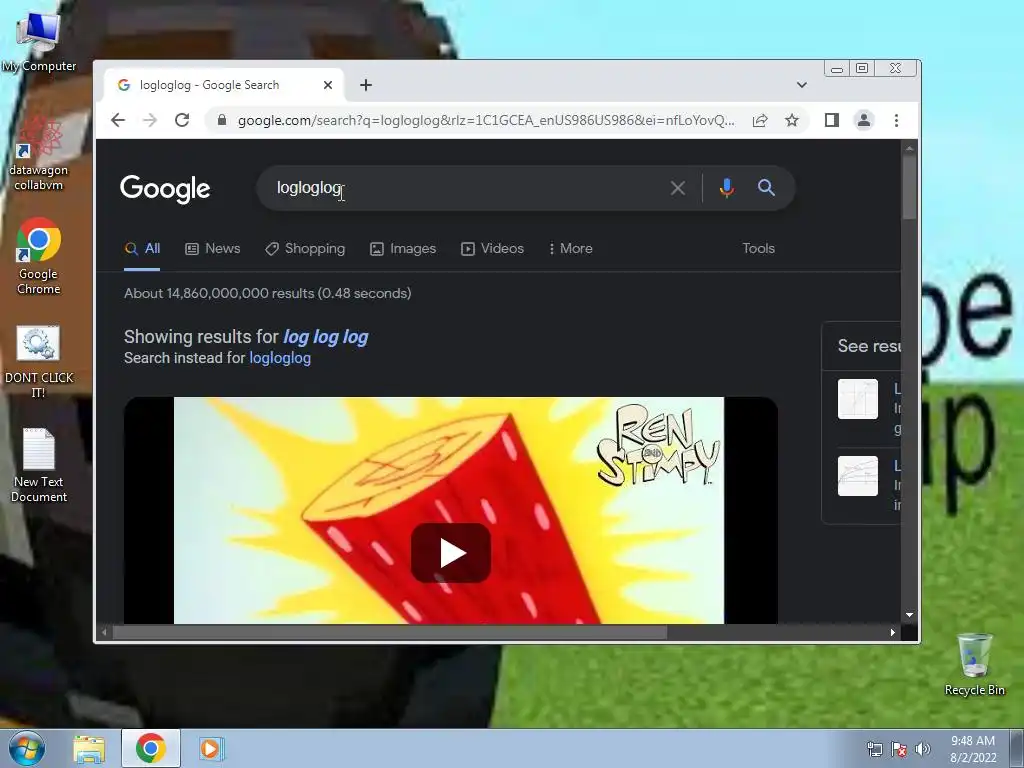Click the forward navigation arrow

[x=150, y=120]
